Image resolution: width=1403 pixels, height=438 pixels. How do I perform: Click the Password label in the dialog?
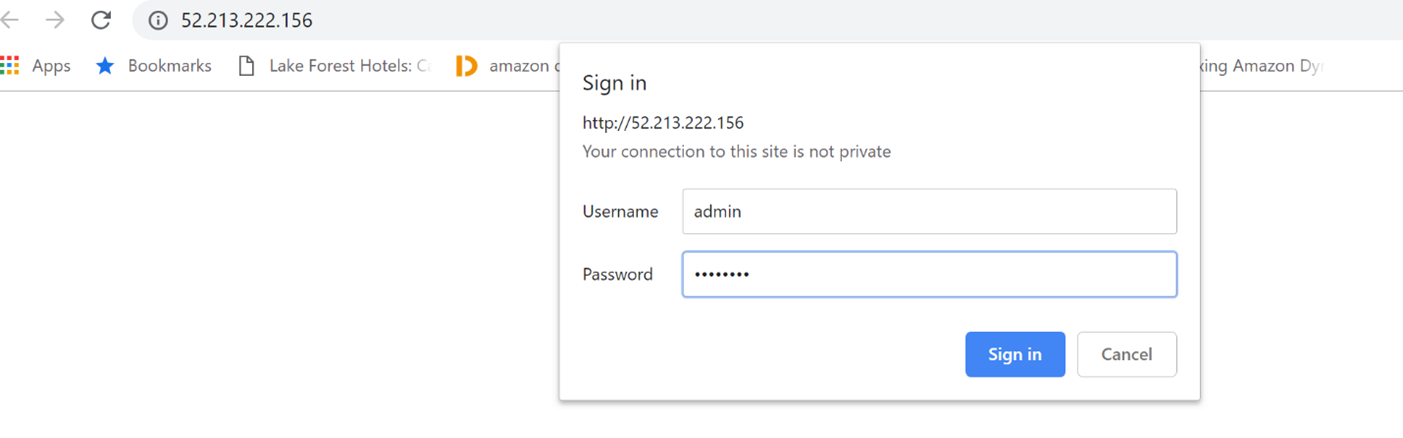pos(618,274)
